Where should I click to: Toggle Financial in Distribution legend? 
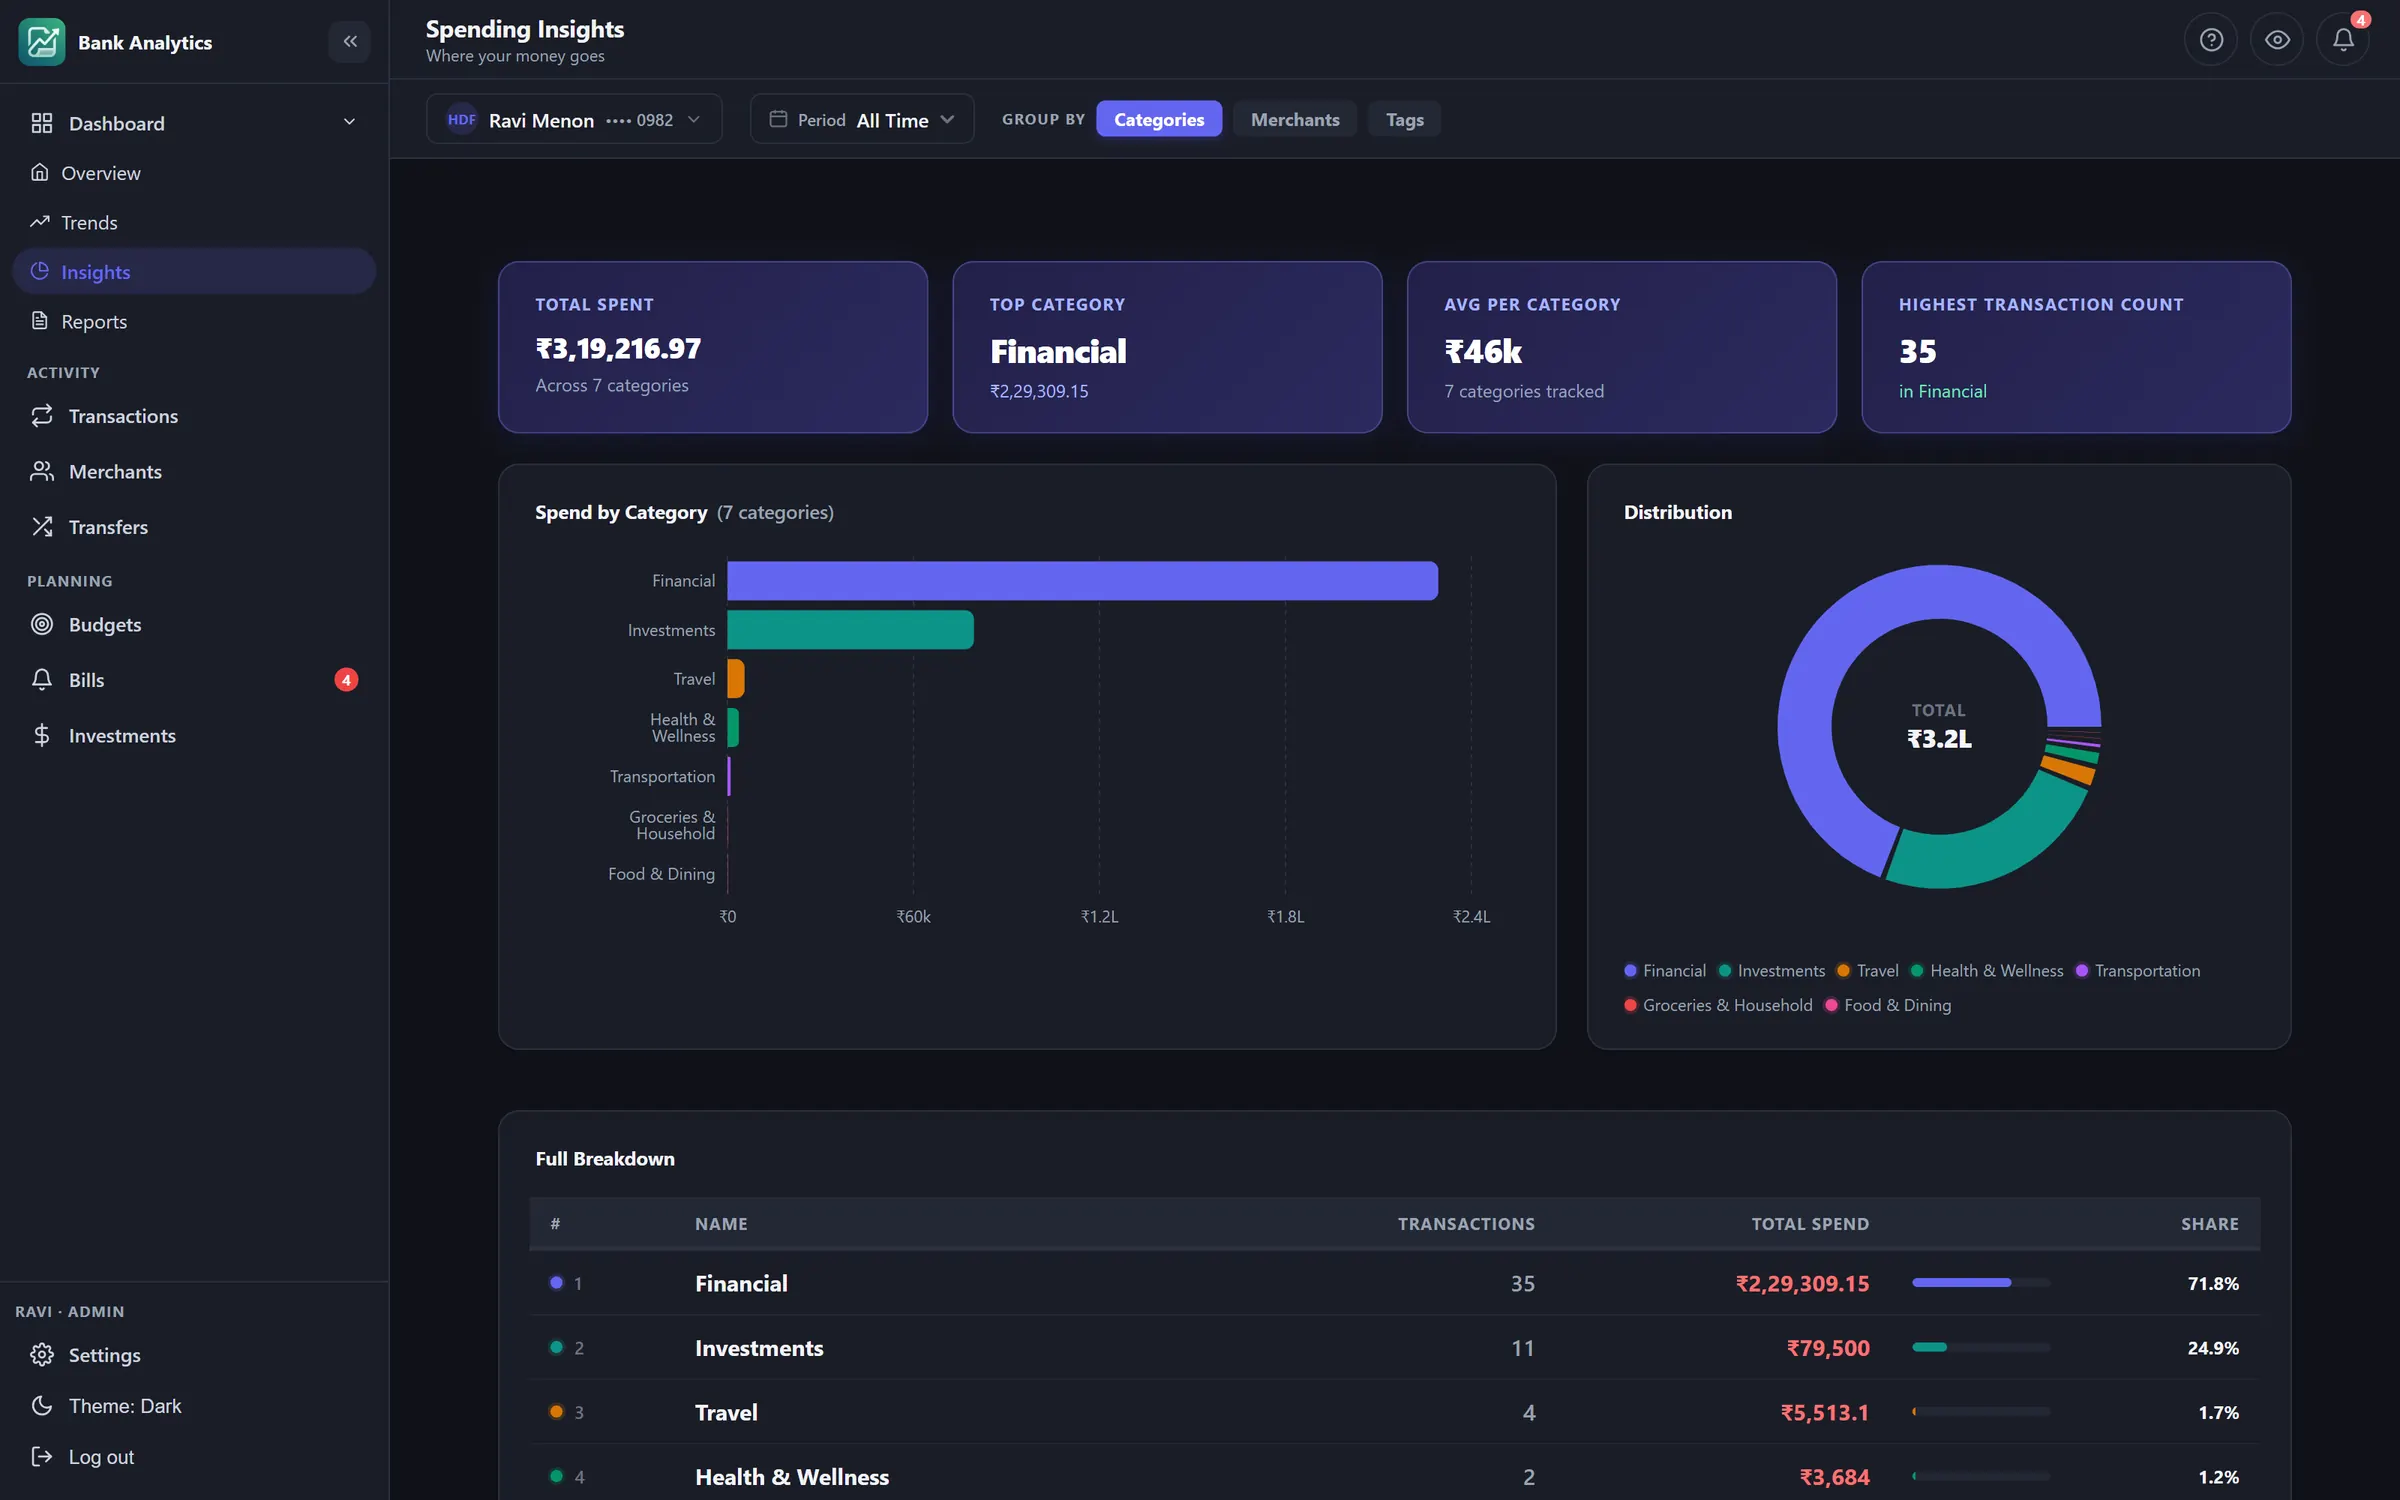(1665, 971)
